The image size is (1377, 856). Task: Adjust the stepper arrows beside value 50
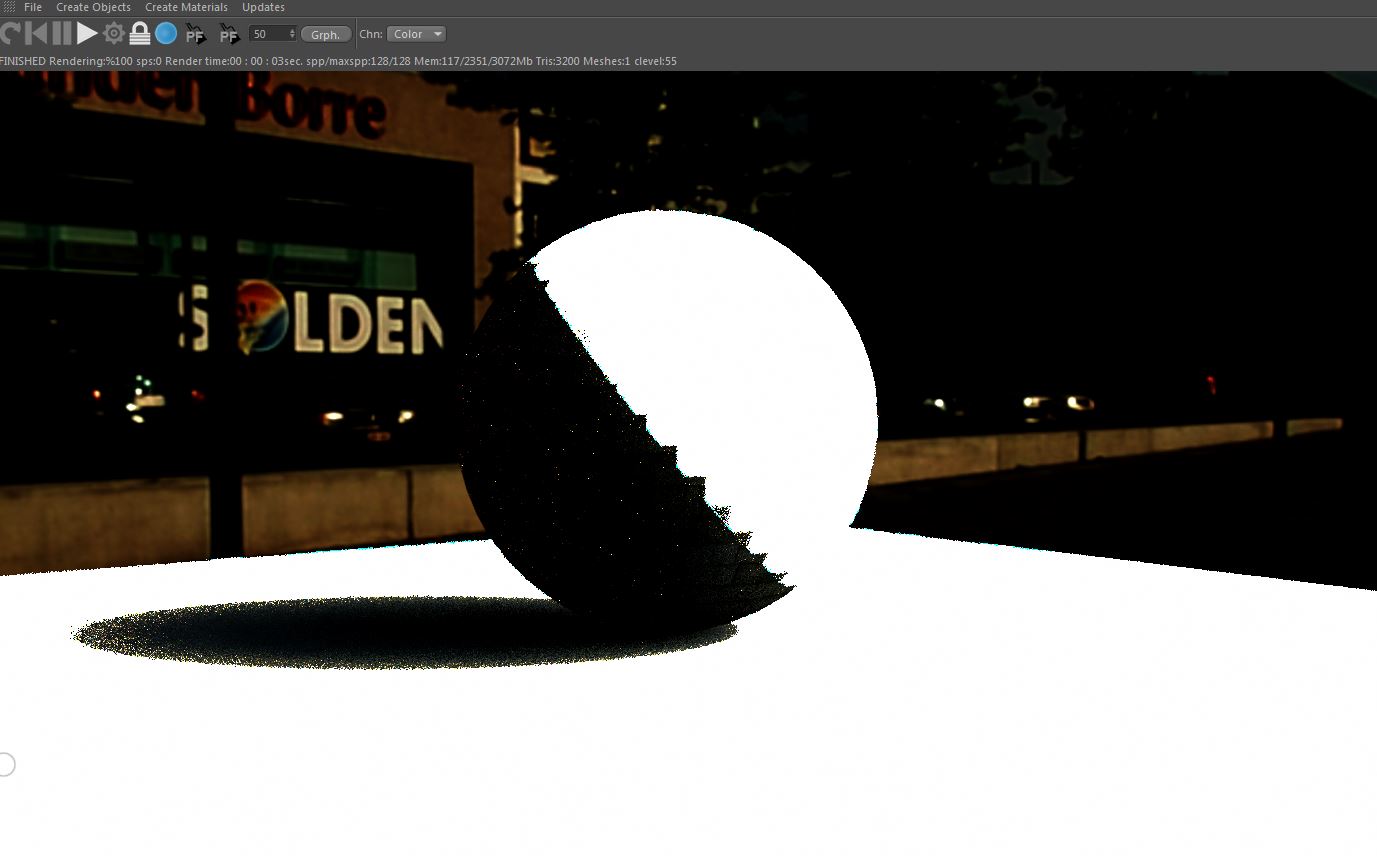(292, 34)
